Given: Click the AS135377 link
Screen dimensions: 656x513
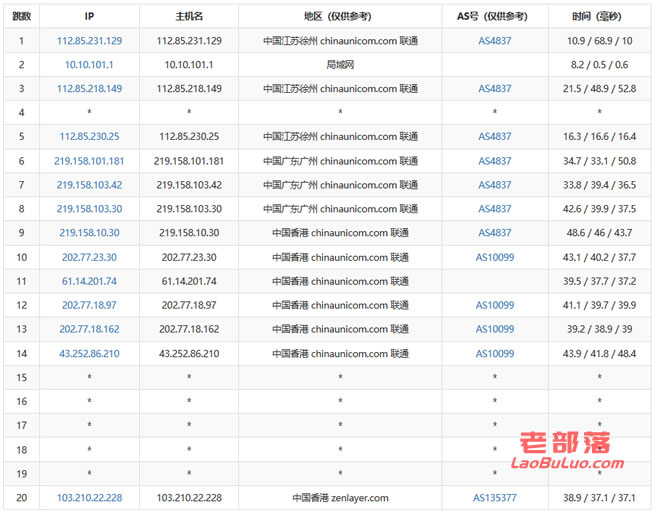Looking at the screenshot, I should pyautogui.click(x=495, y=498).
